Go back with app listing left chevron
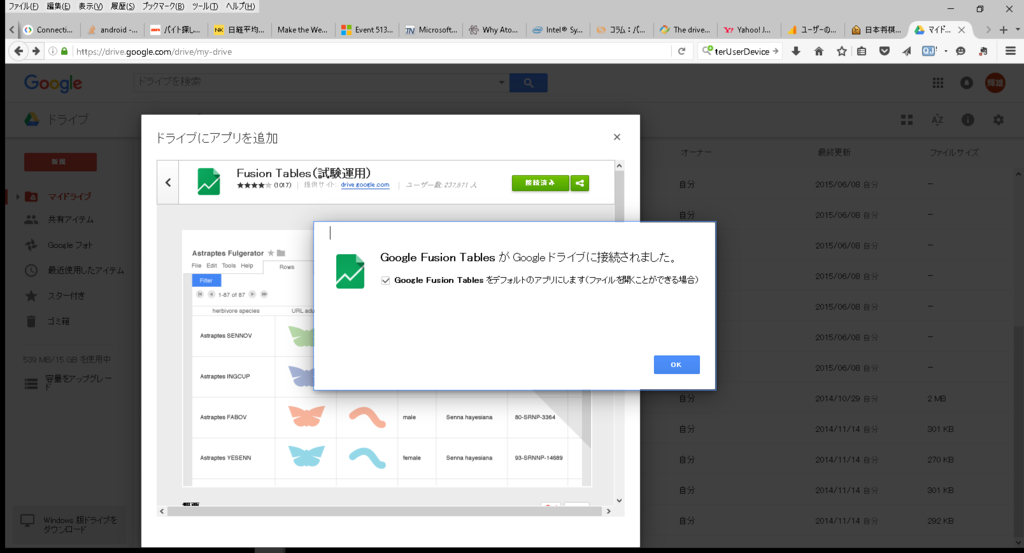This screenshot has width=1024, height=553. 168,182
